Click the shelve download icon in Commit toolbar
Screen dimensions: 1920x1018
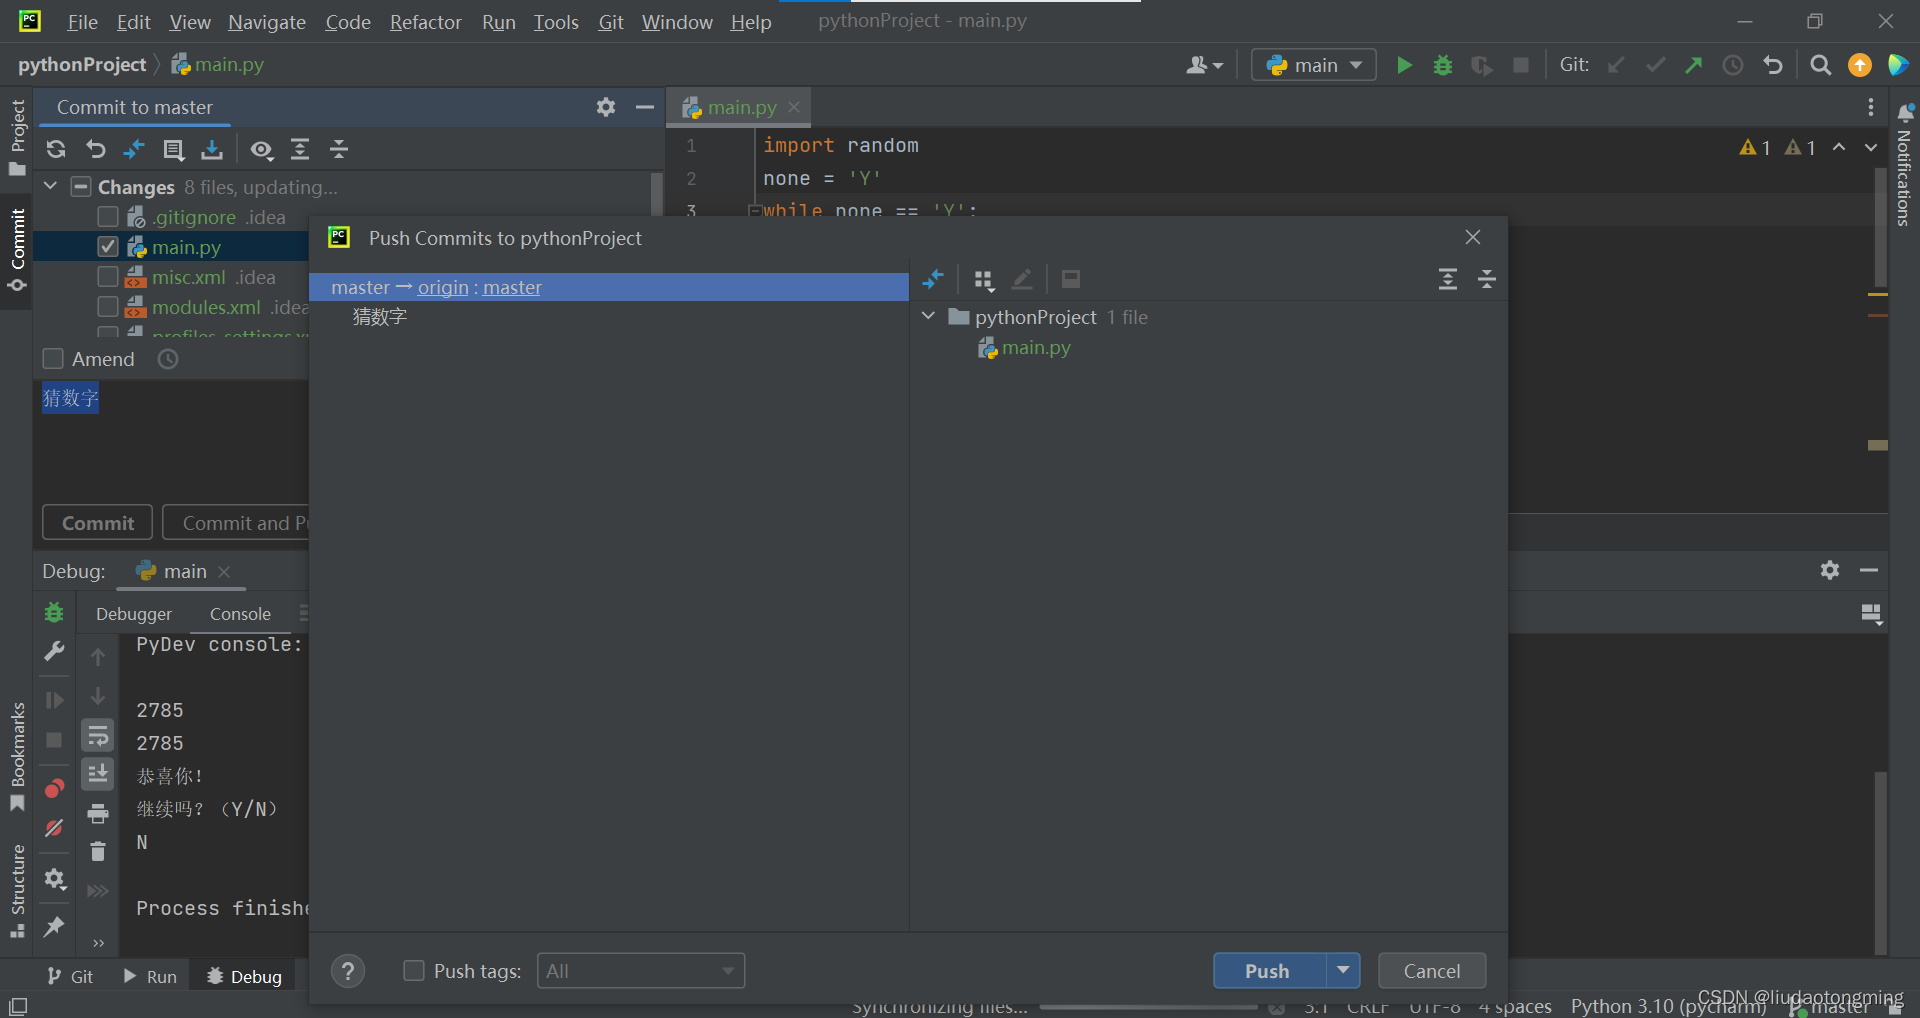point(212,149)
